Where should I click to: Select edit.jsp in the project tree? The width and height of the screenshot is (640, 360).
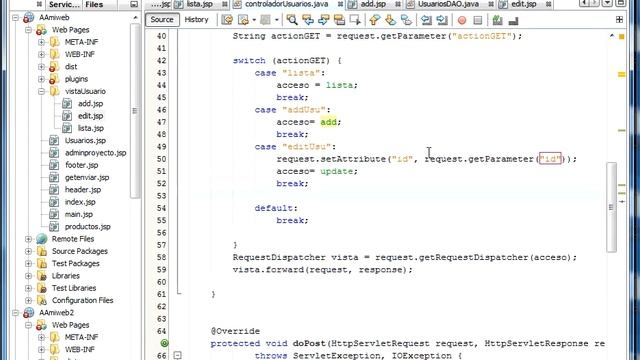90,116
